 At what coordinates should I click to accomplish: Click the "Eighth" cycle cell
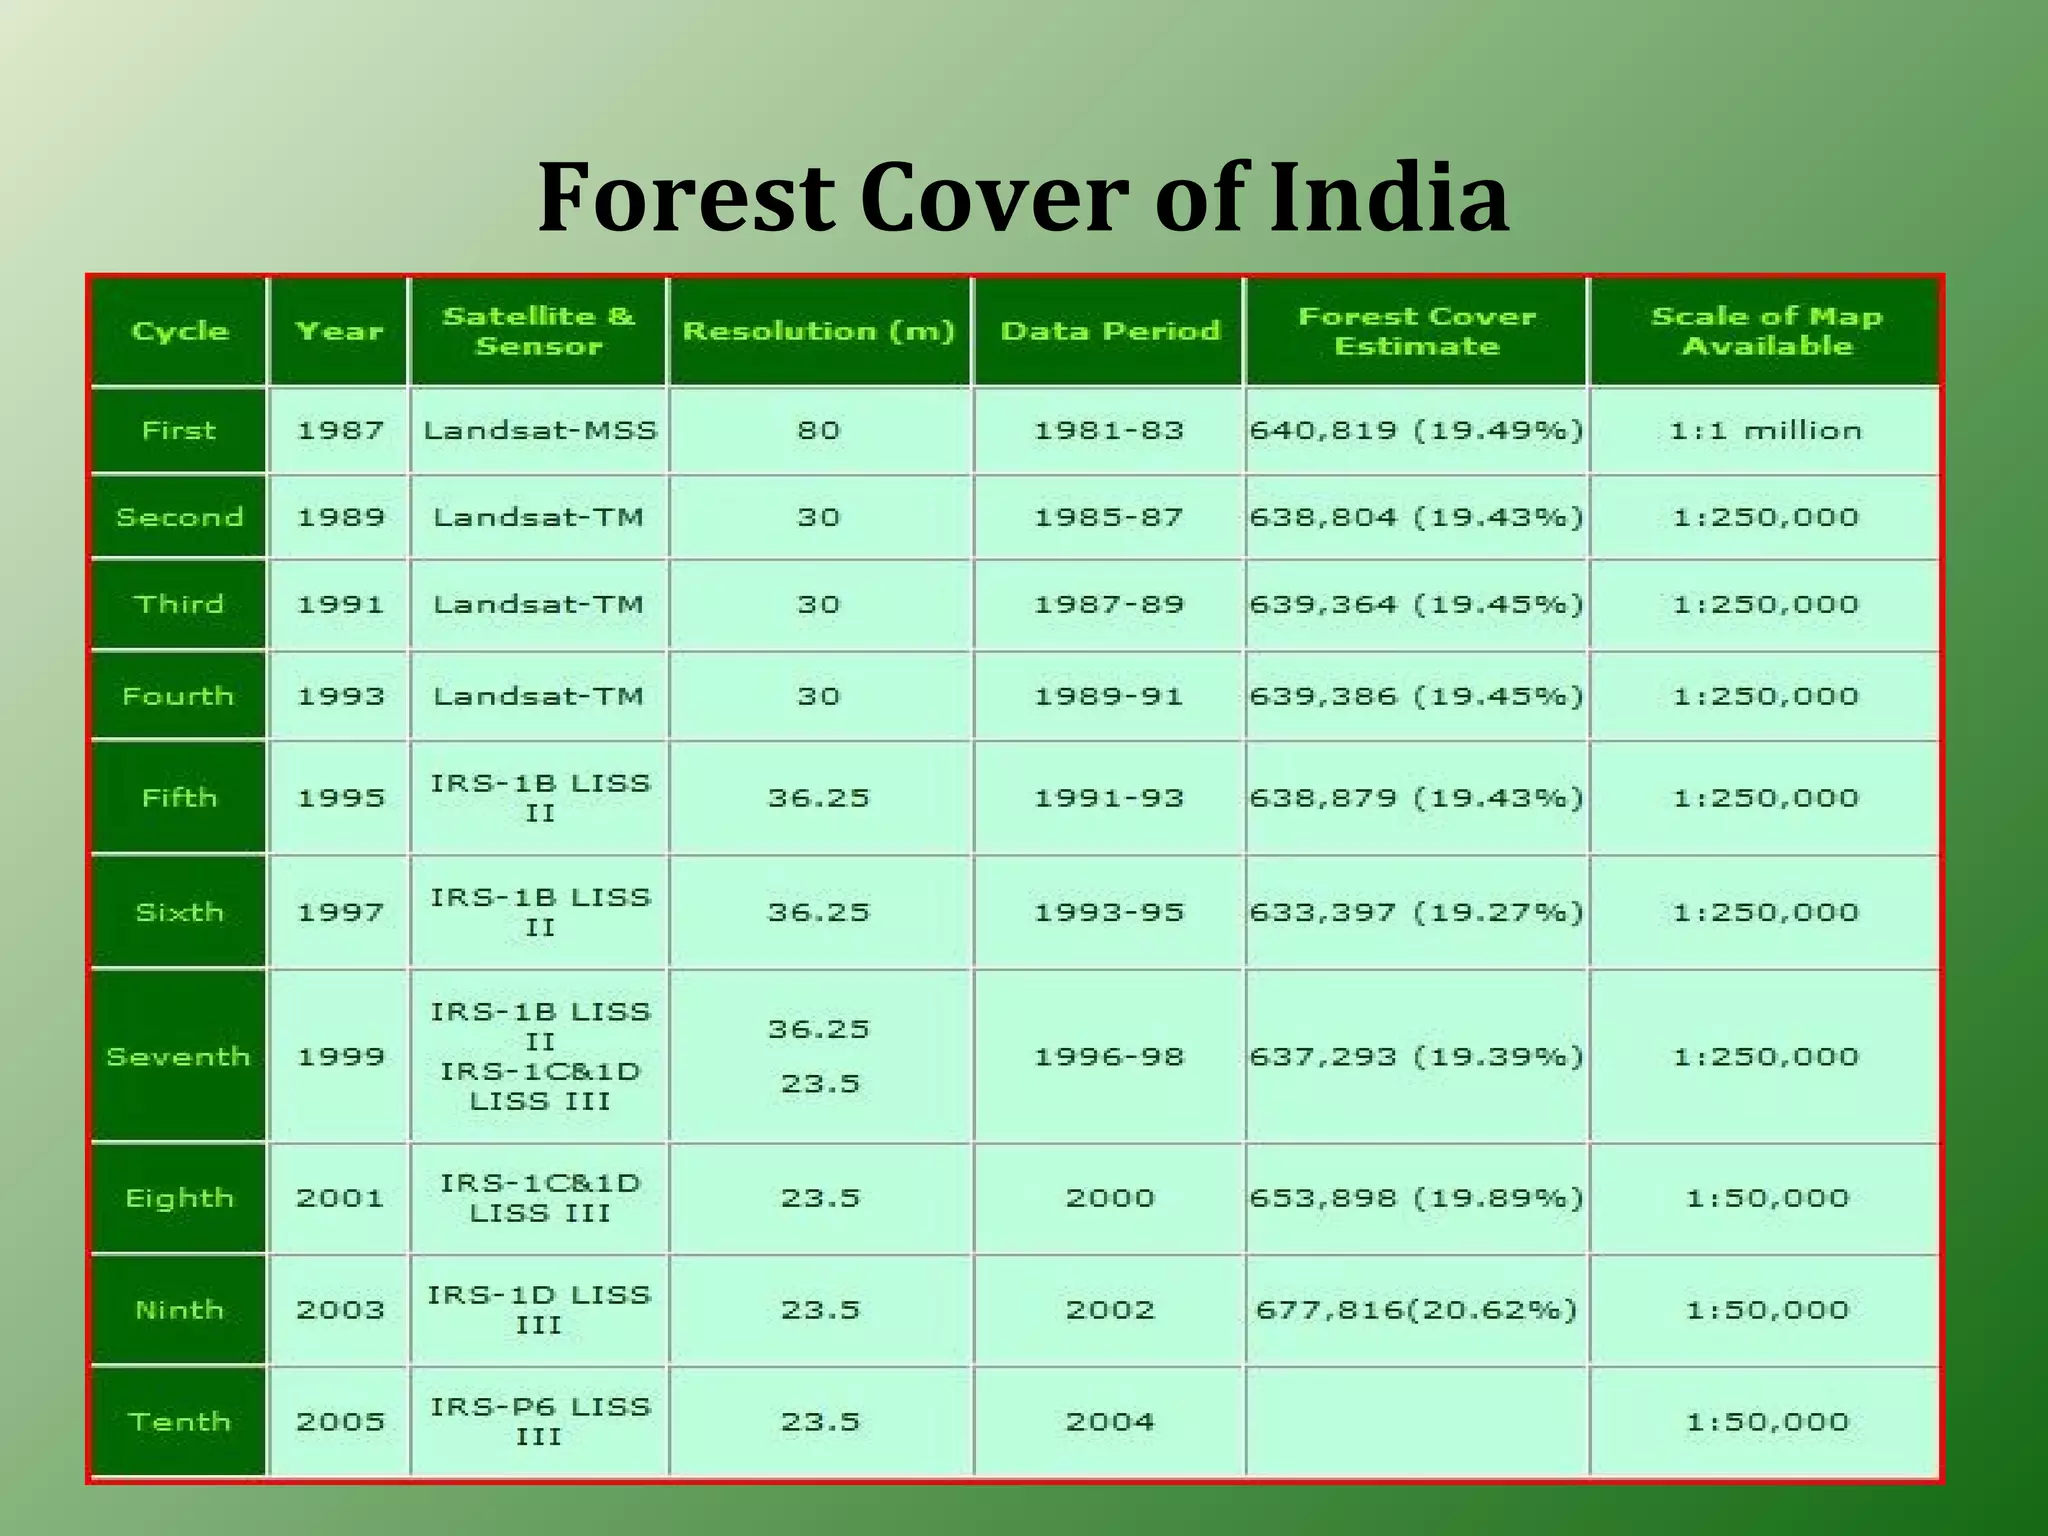(x=180, y=1198)
